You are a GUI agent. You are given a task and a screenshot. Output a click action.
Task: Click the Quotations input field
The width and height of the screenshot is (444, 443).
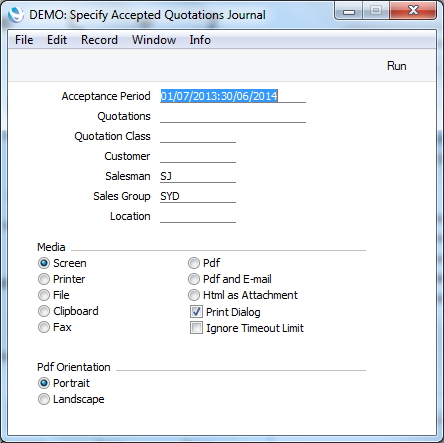pyautogui.click(x=233, y=116)
